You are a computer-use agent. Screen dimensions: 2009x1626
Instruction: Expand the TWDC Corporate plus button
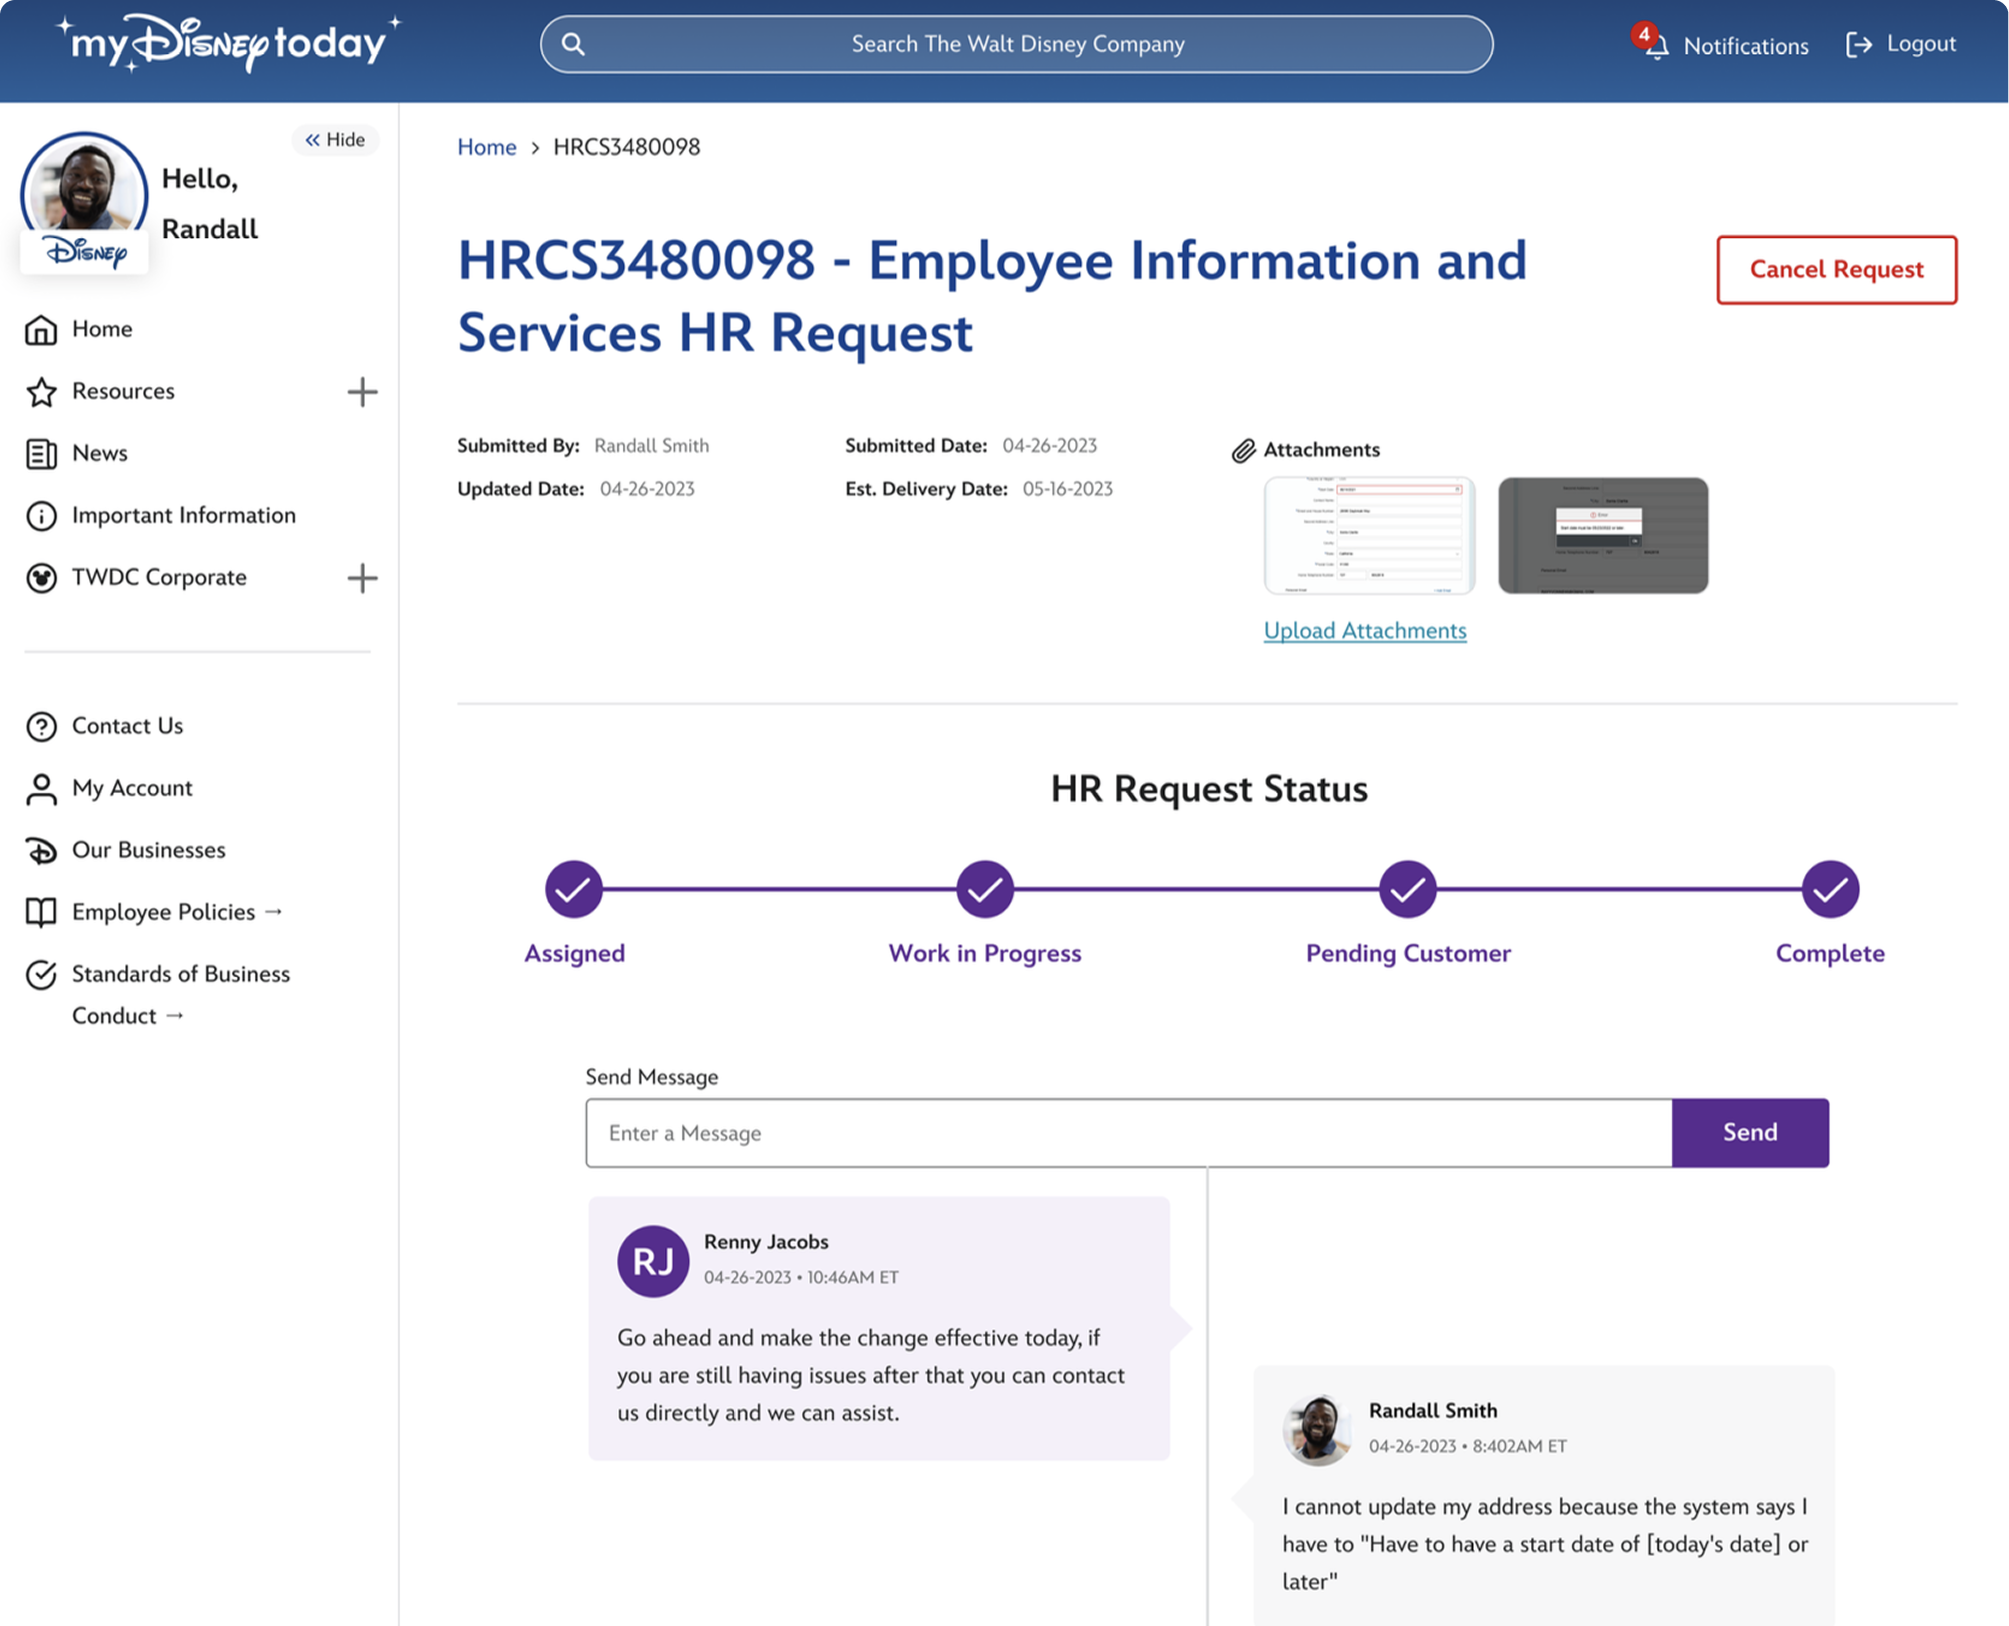(x=362, y=578)
